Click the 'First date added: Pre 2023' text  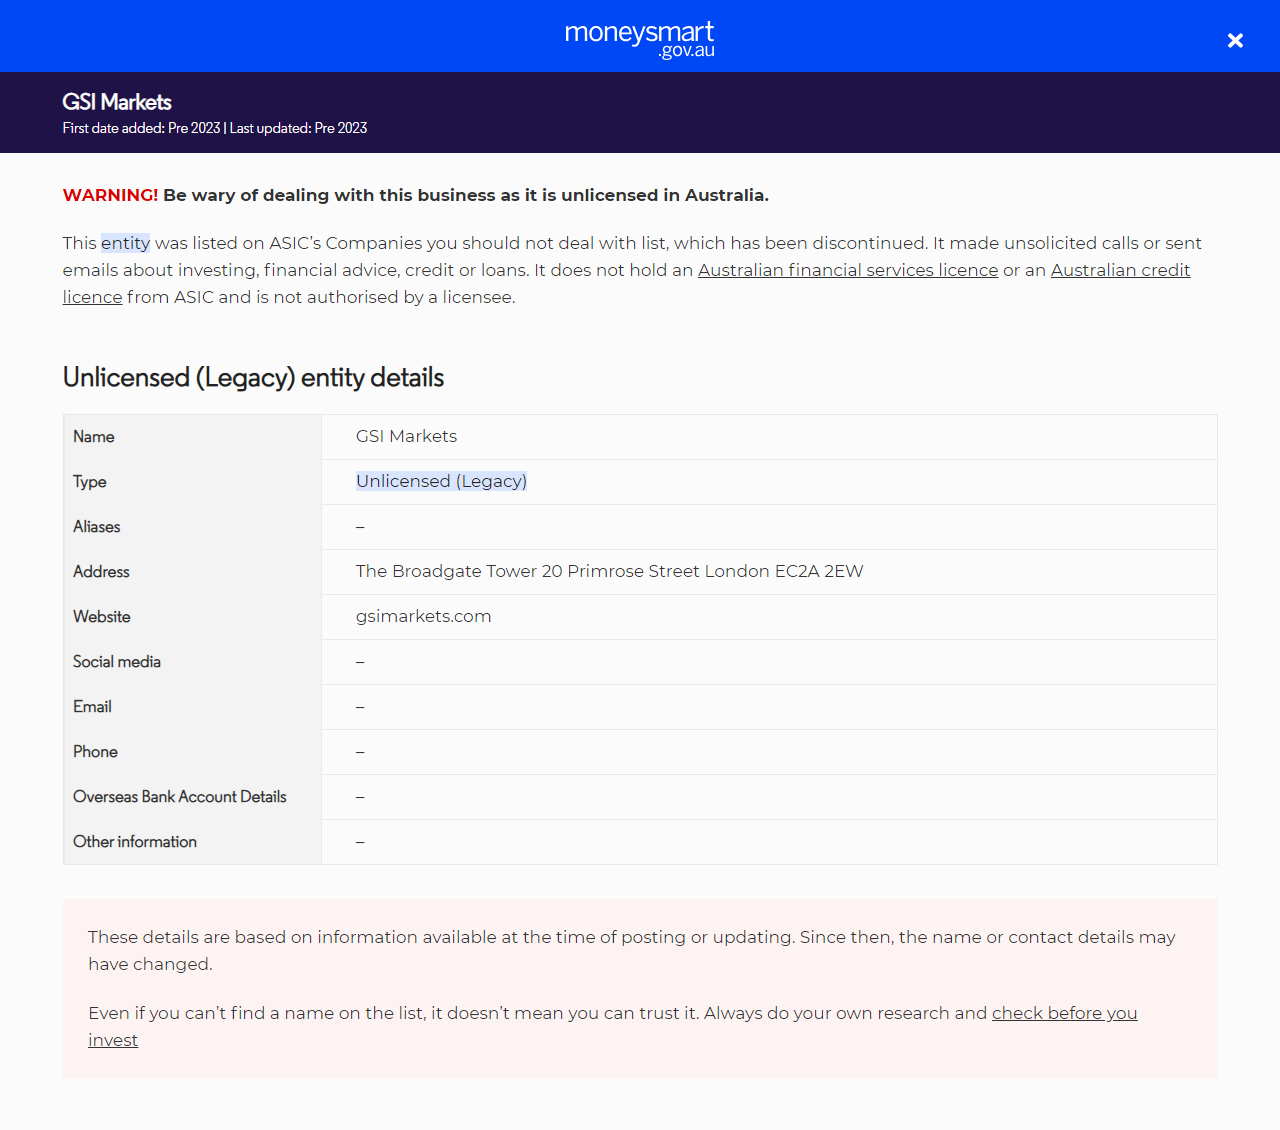pos(141,128)
